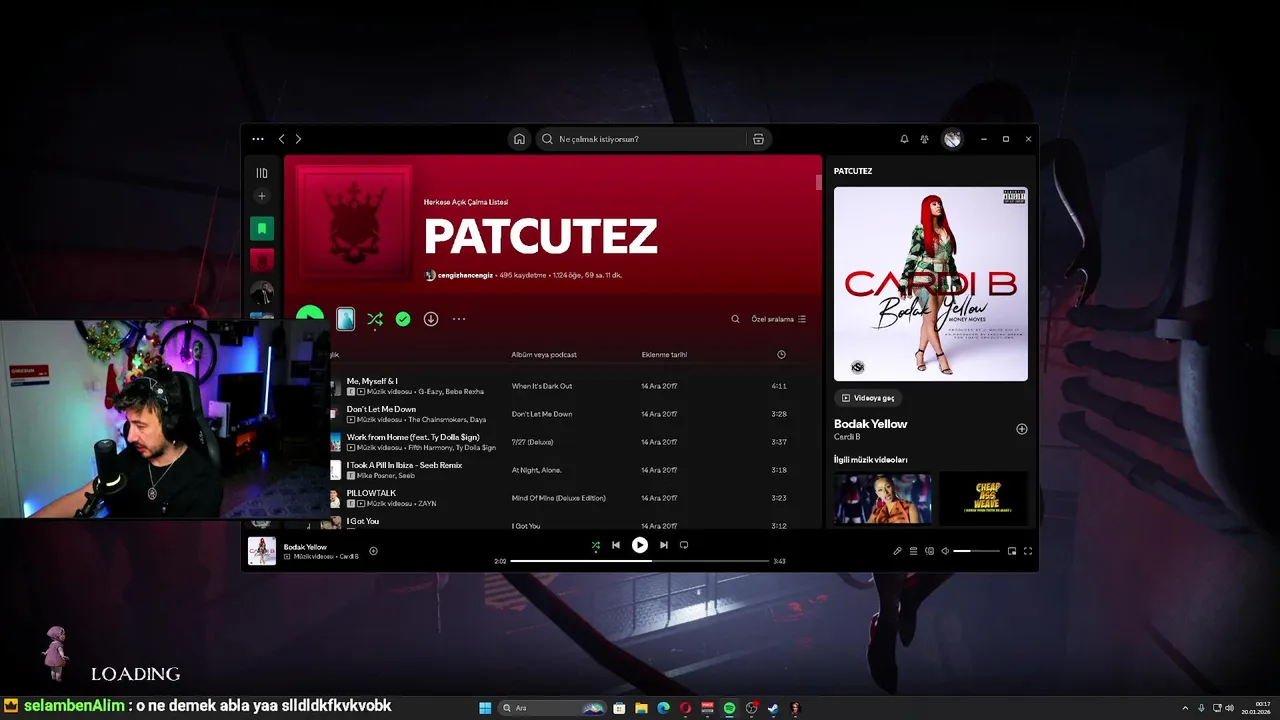Screen dimensions: 1280x720
Task: Open notifications bell in Spotify
Action: [x=904, y=139]
